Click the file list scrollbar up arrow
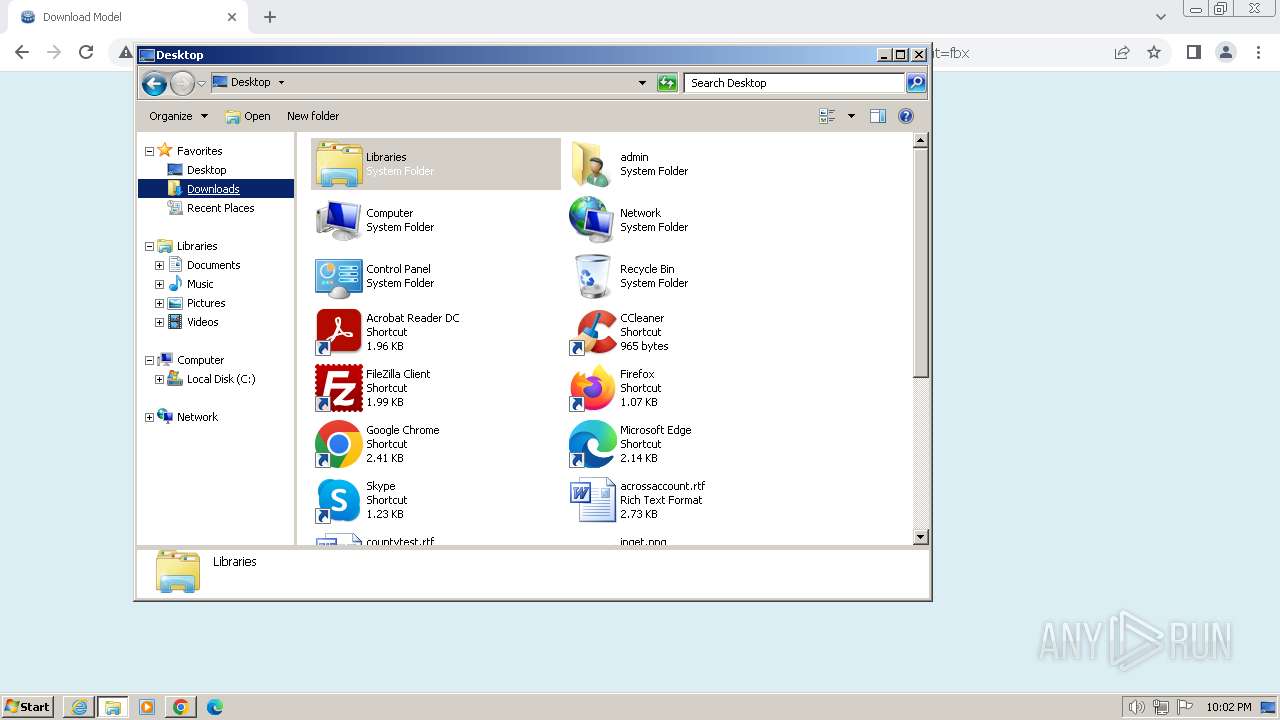The height and width of the screenshot is (720, 1280). [x=921, y=141]
